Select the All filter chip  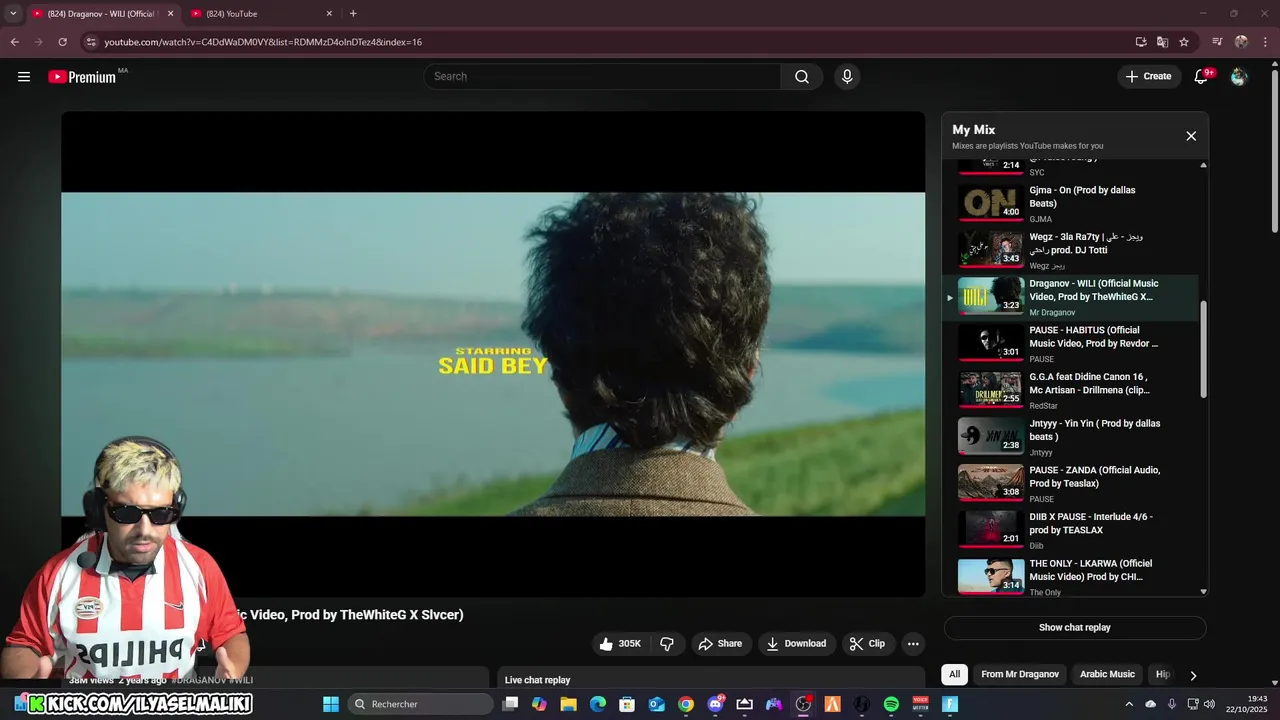(x=954, y=674)
